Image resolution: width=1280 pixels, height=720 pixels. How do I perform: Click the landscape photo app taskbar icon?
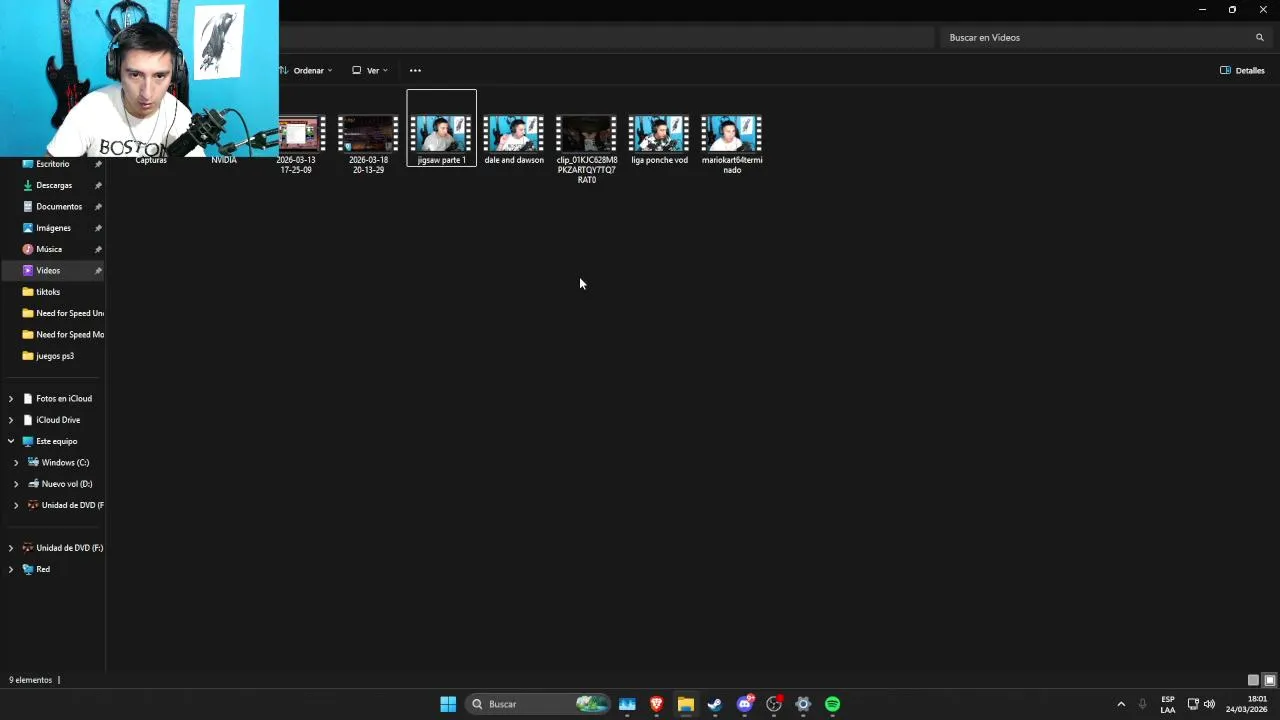(x=627, y=704)
